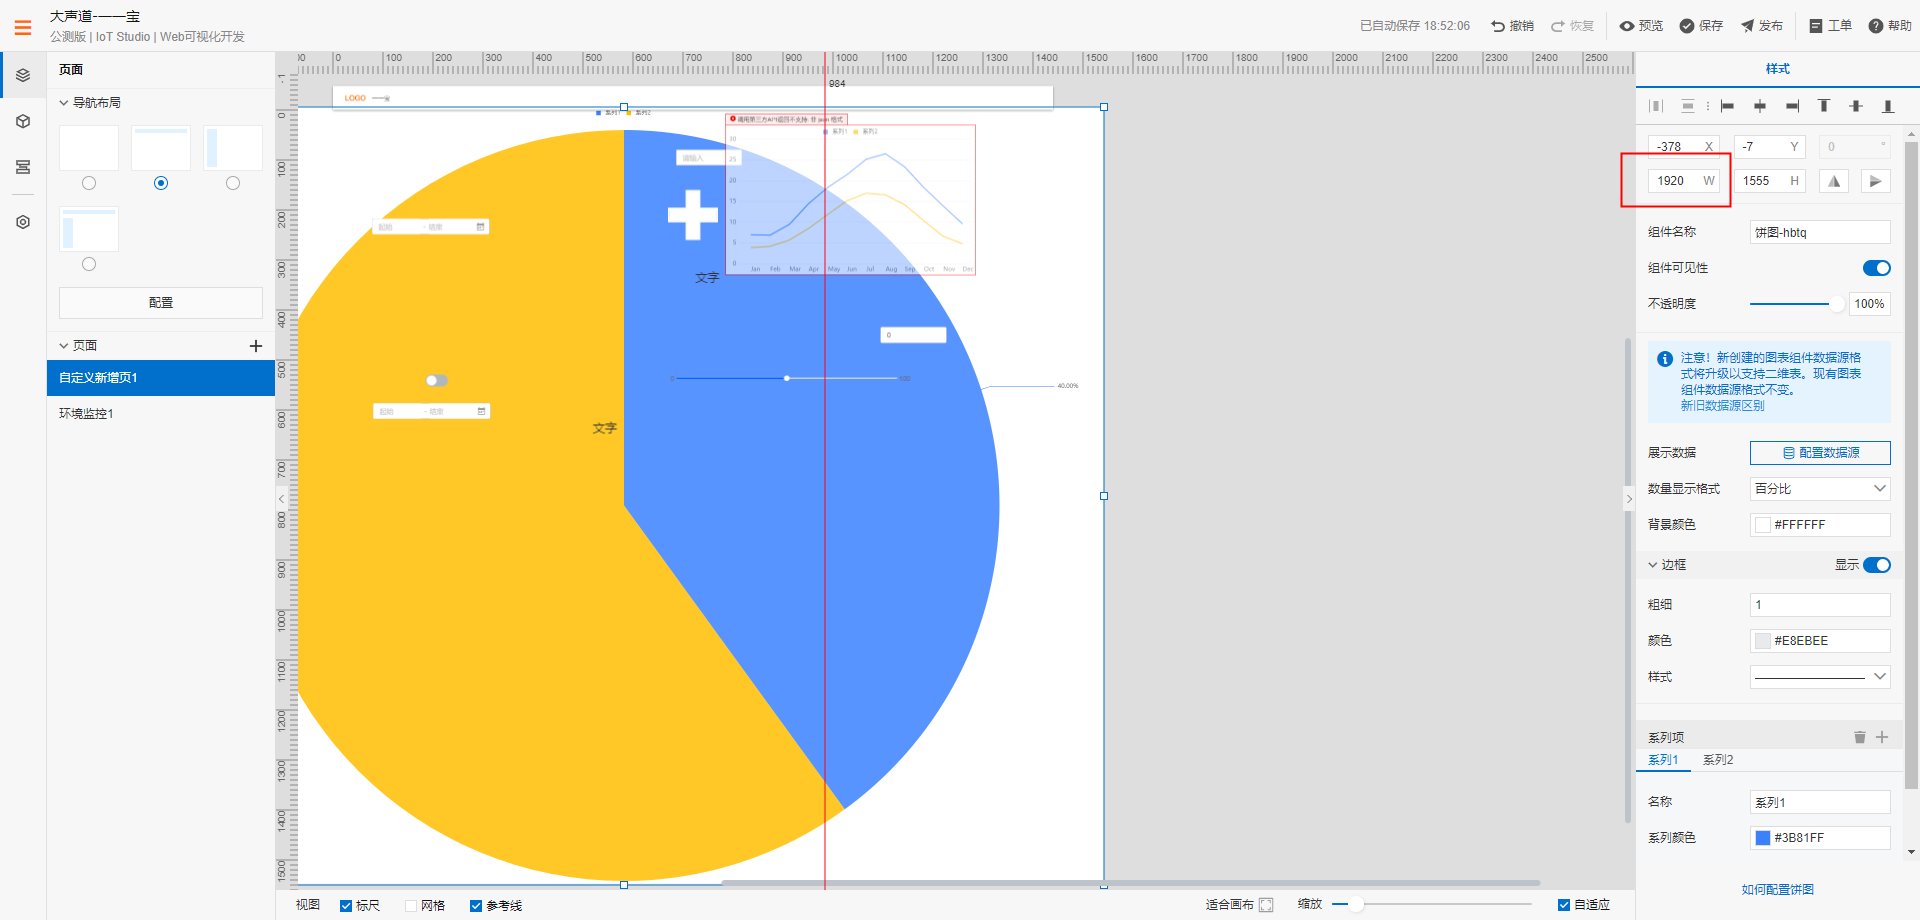The height and width of the screenshot is (920, 1920).
Task: Open the 帮助 help menu
Action: (x=1890, y=26)
